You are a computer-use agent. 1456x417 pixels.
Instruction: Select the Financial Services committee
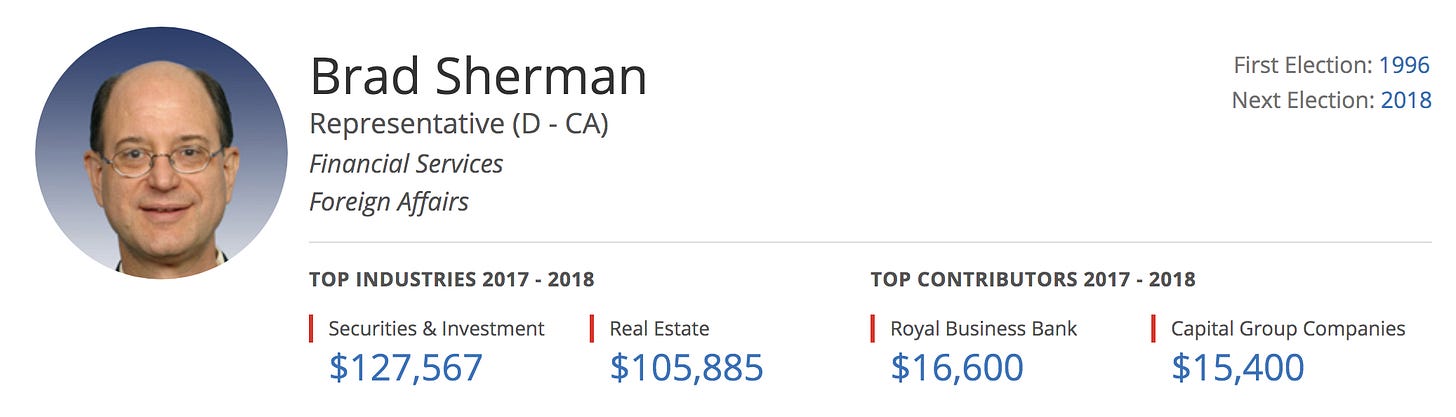click(406, 163)
